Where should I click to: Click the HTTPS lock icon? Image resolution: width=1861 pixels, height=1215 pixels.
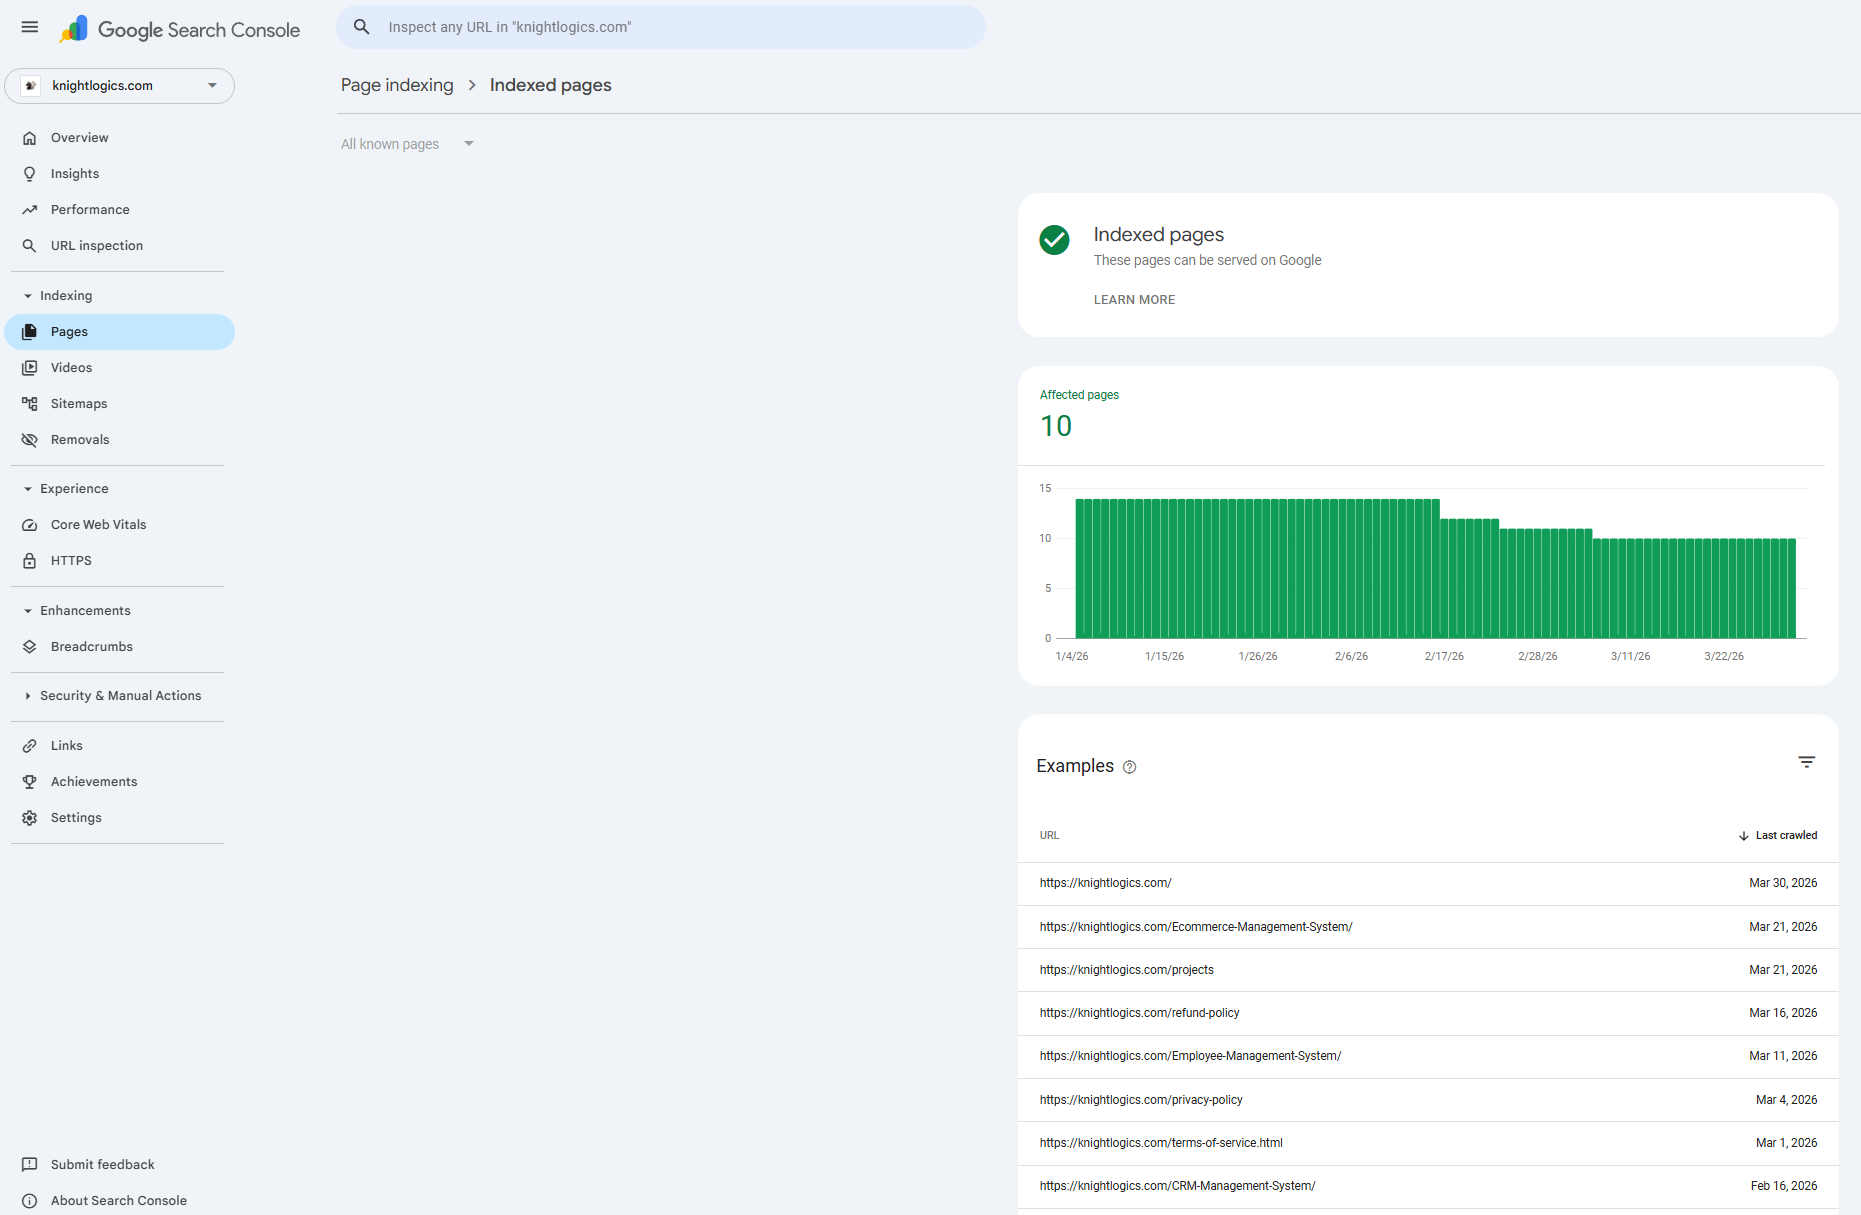point(30,560)
